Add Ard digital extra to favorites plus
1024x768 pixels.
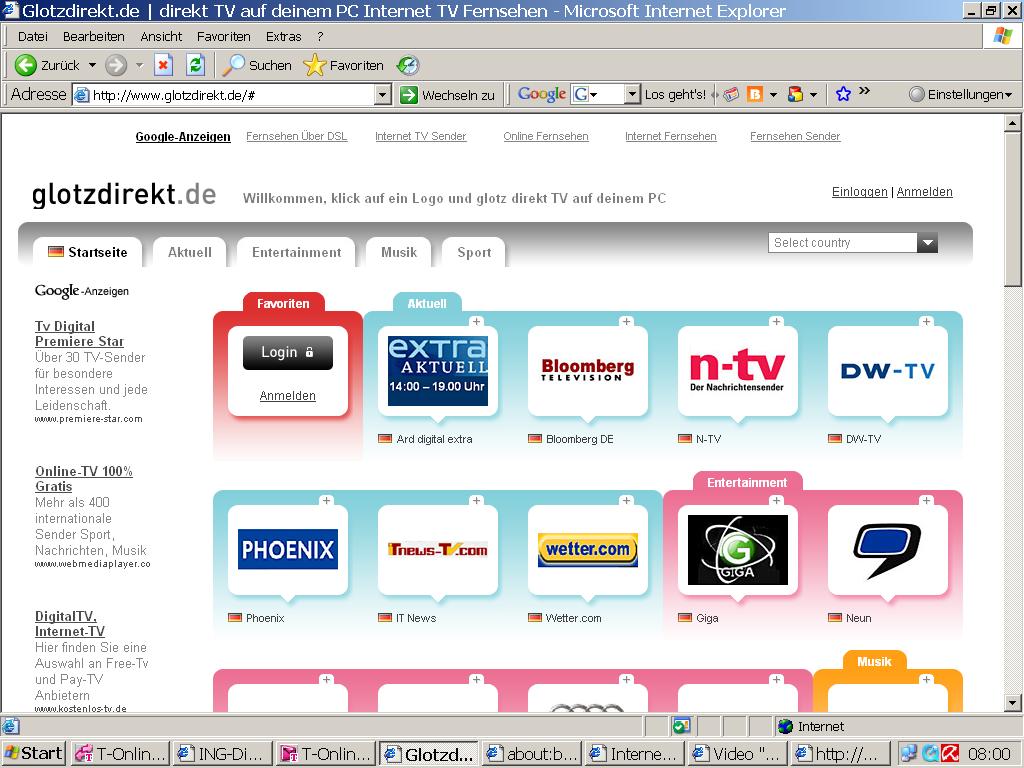click(477, 321)
